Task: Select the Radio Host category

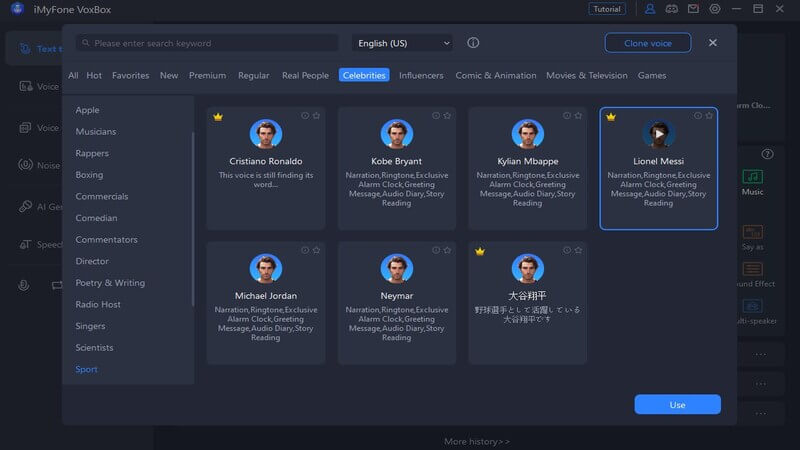Action: [98, 305]
